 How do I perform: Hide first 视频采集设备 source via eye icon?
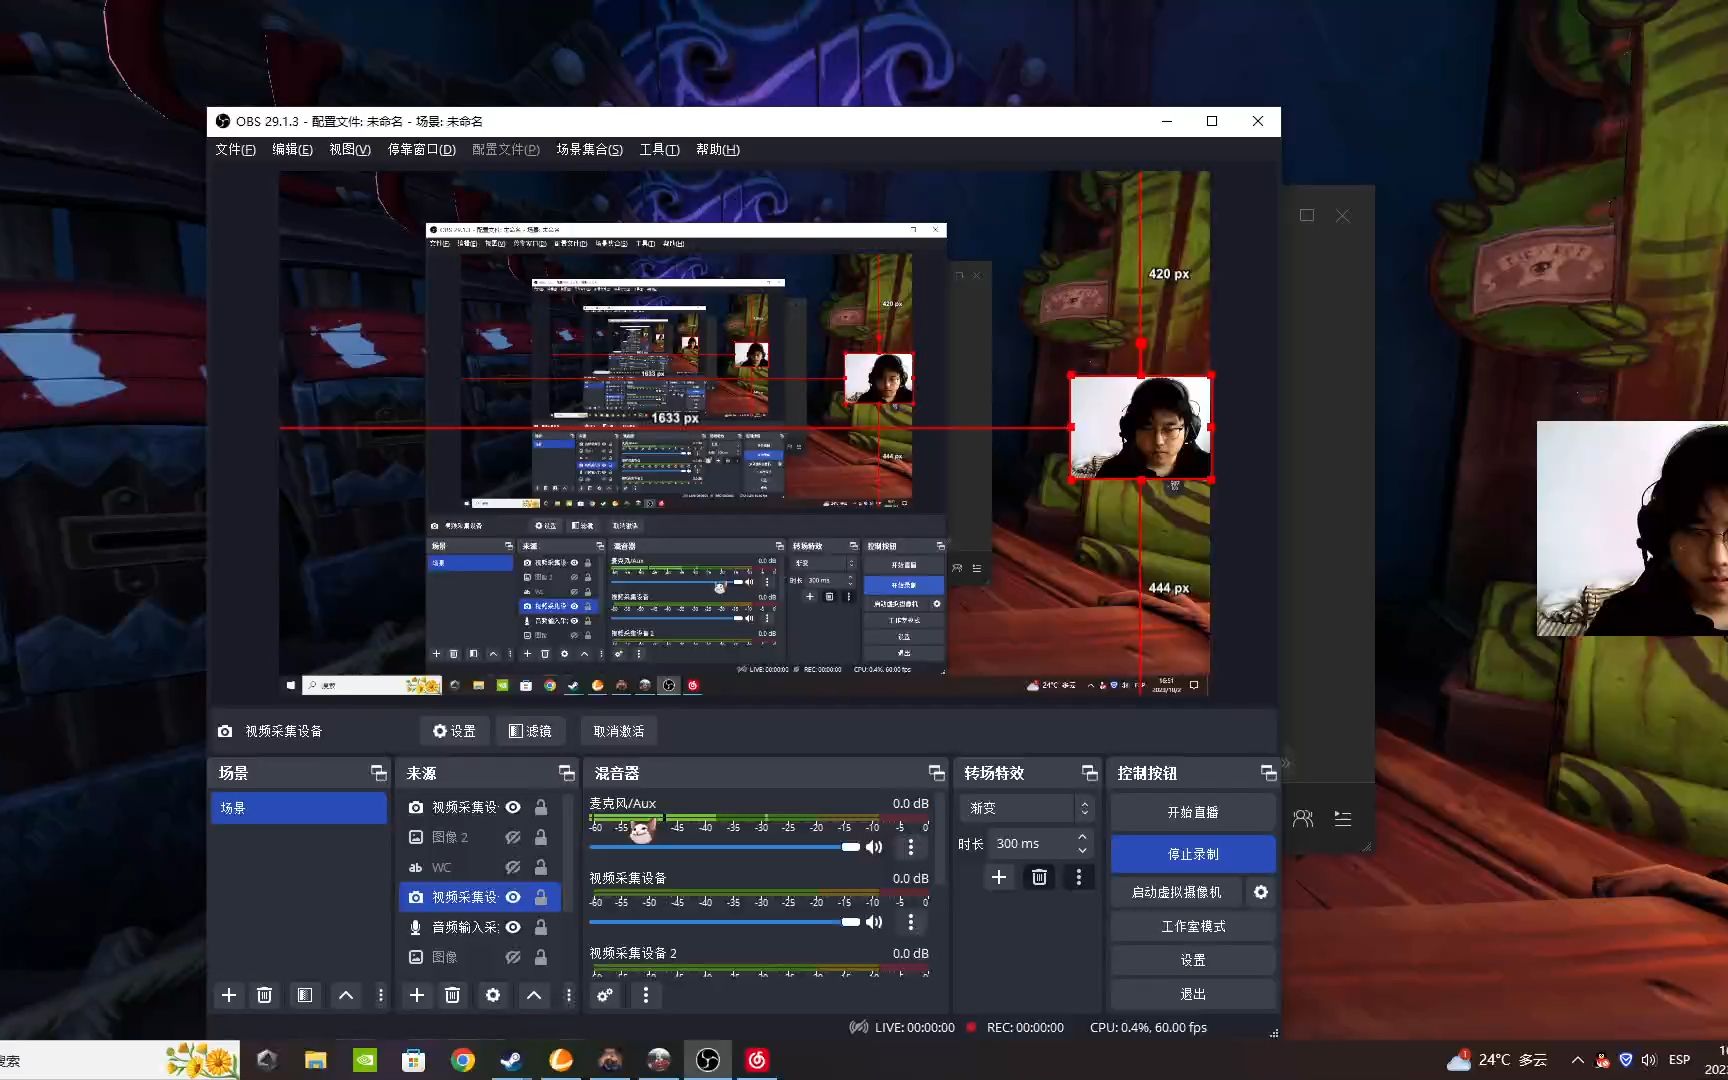point(513,807)
